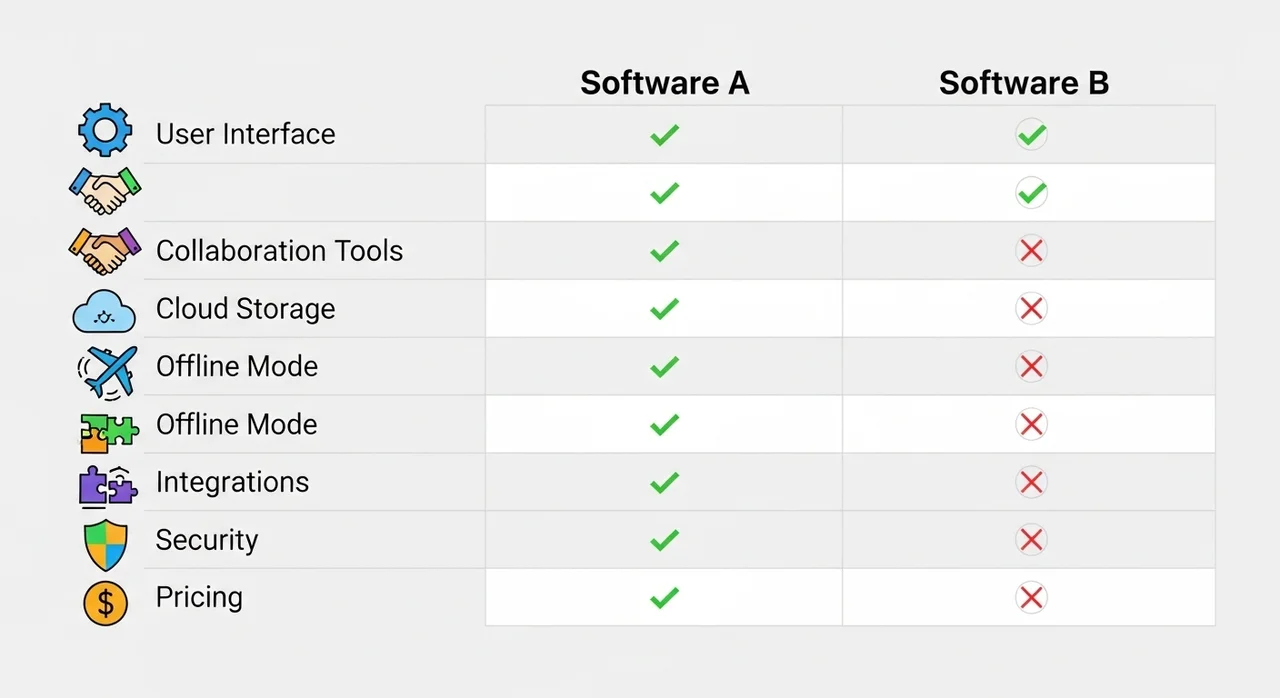The height and width of the screenshot is (698, 1280).
Task: Click the green and orange puzzle icon
Action: click(107, 429)
